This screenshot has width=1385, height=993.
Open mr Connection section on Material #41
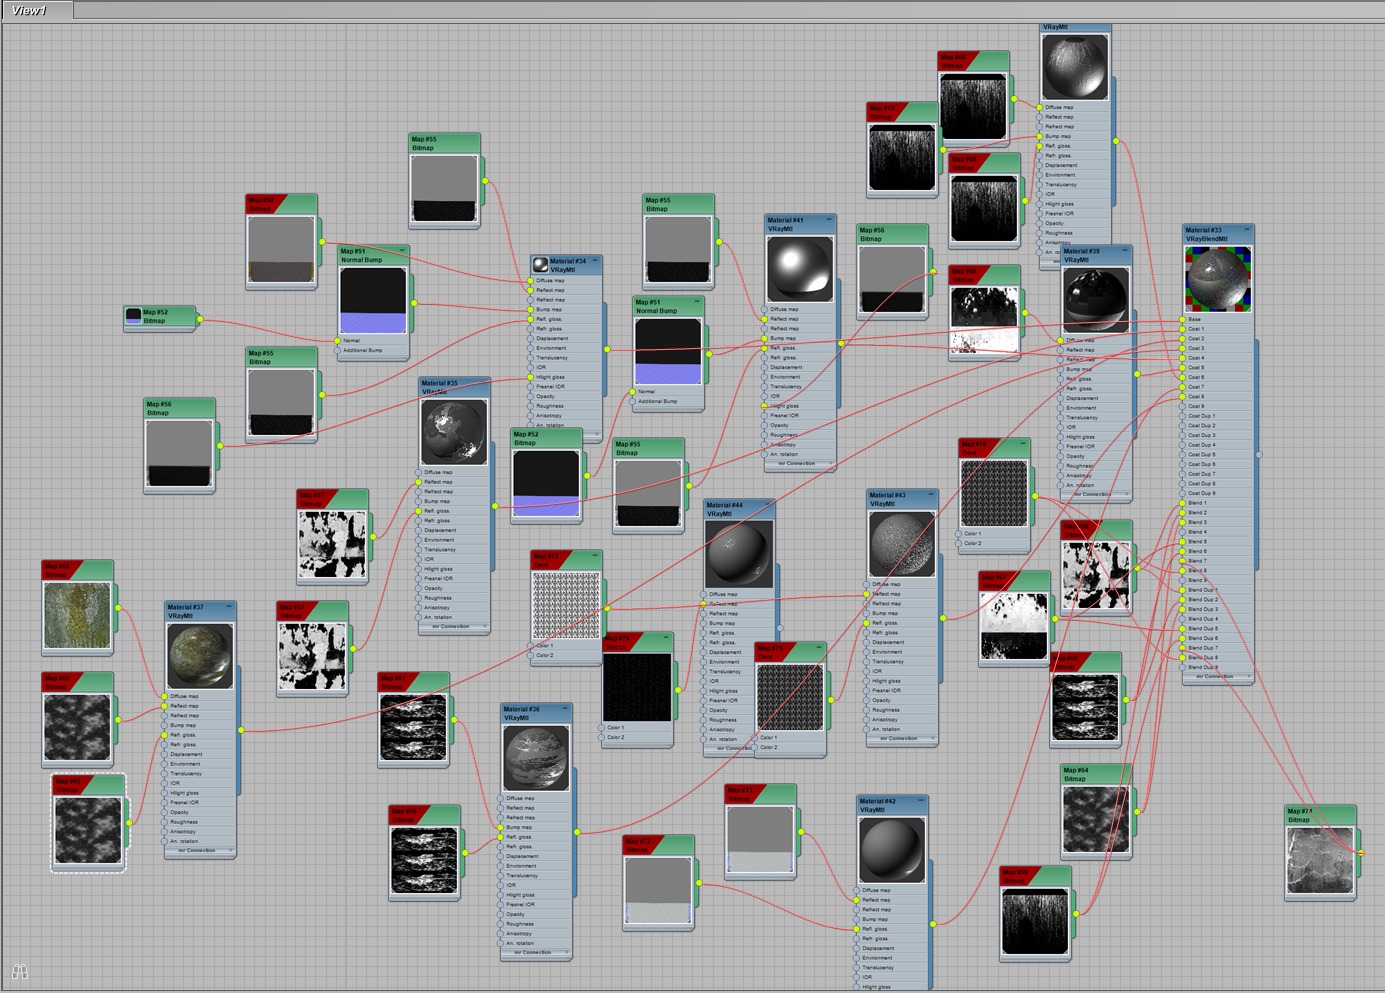[x=800, y=464]
